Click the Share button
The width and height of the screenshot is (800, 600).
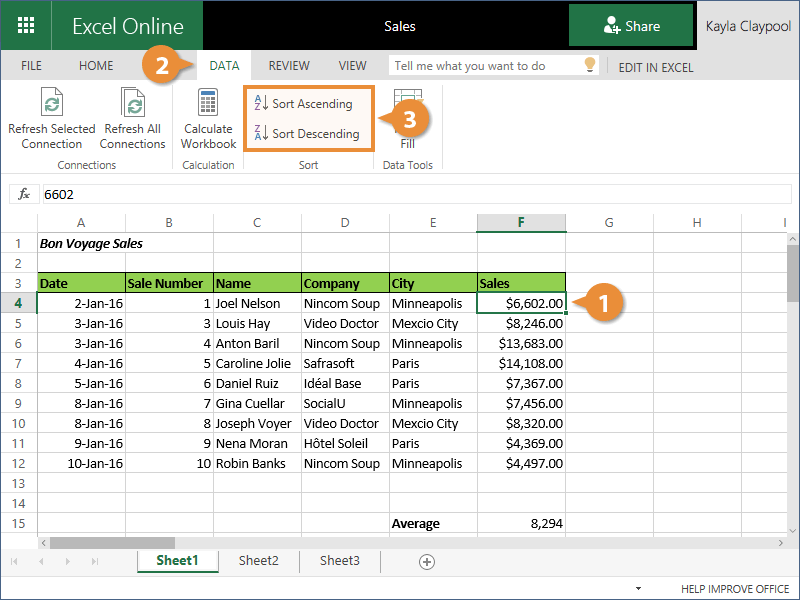click(631, 26)
